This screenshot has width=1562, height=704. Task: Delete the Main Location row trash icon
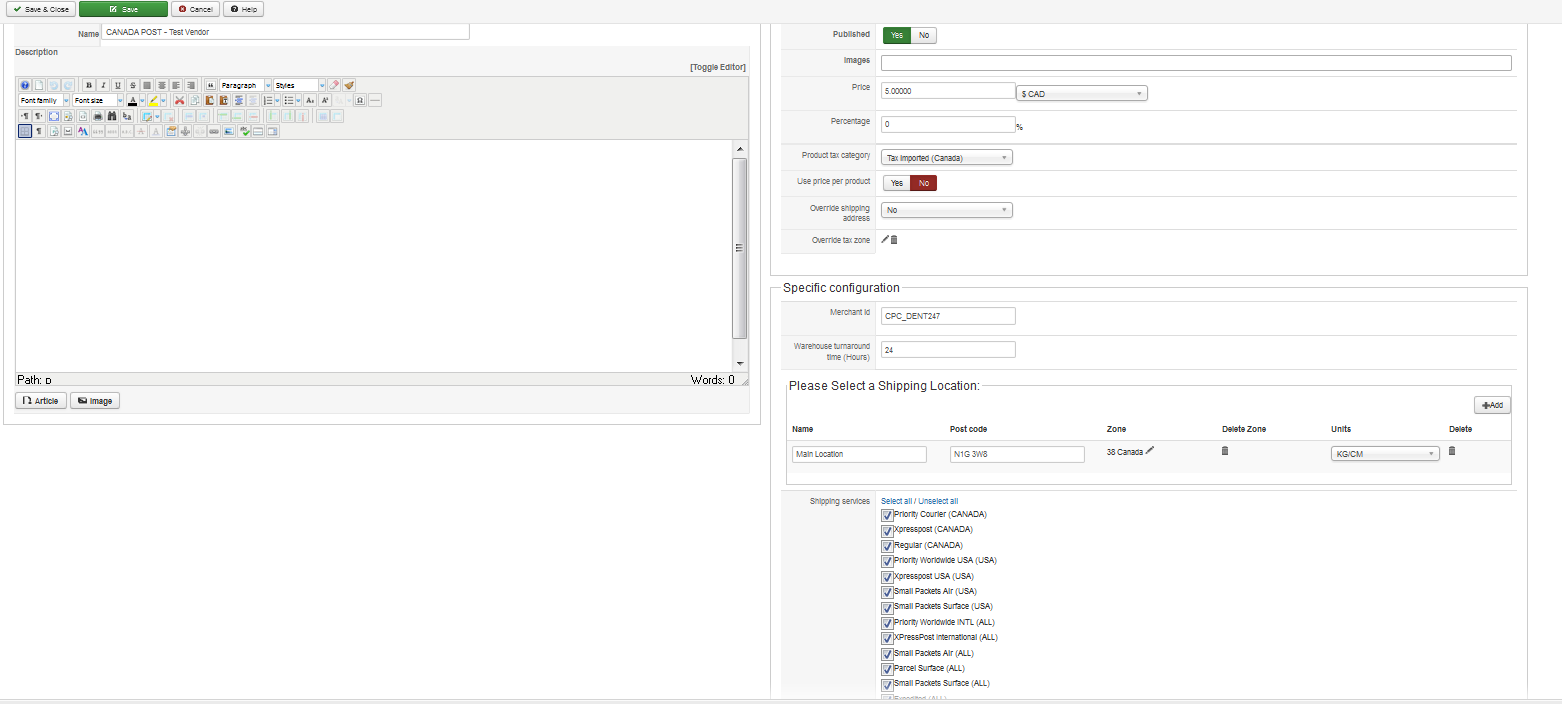[1452, 451]
